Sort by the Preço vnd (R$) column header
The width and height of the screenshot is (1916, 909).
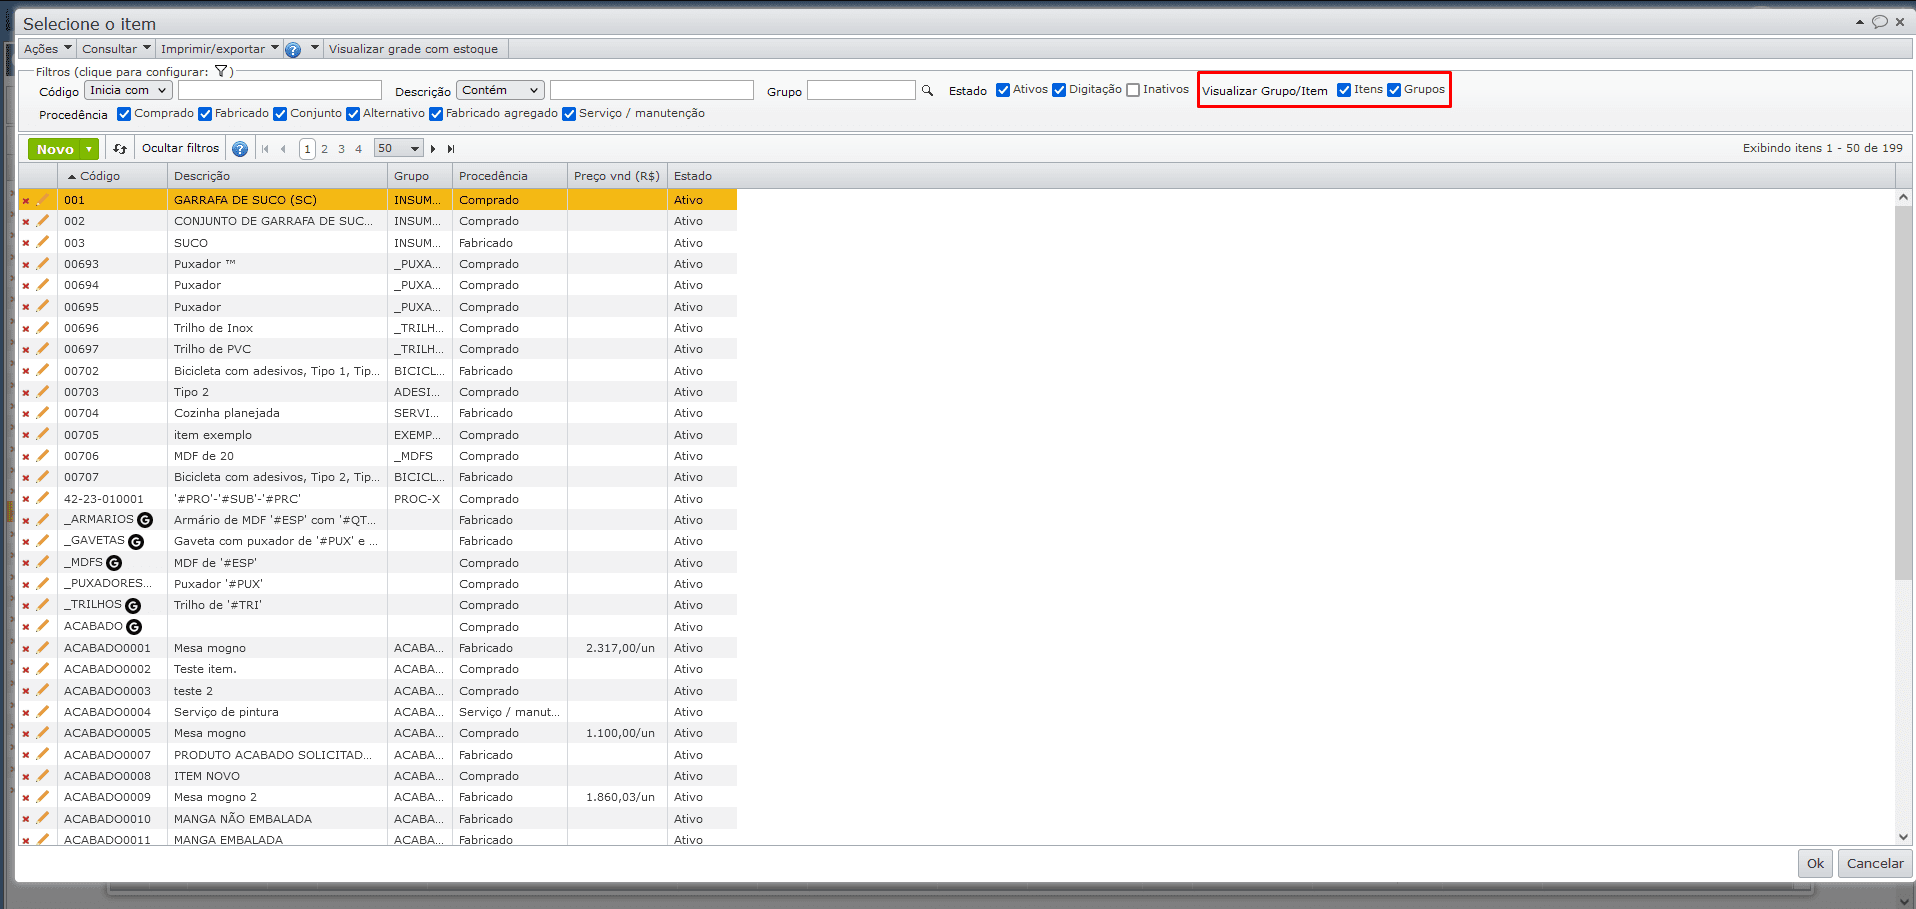(617, 176)
